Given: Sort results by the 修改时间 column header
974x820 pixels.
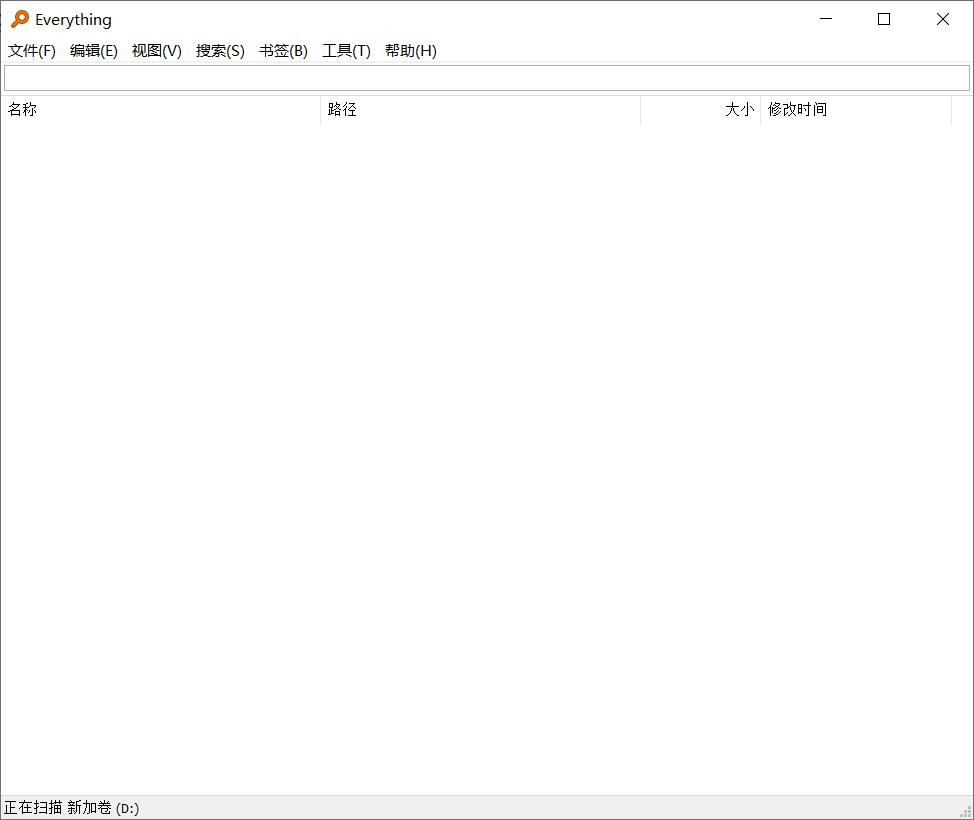Looking at the screenshot, I should tap(797, 110).
